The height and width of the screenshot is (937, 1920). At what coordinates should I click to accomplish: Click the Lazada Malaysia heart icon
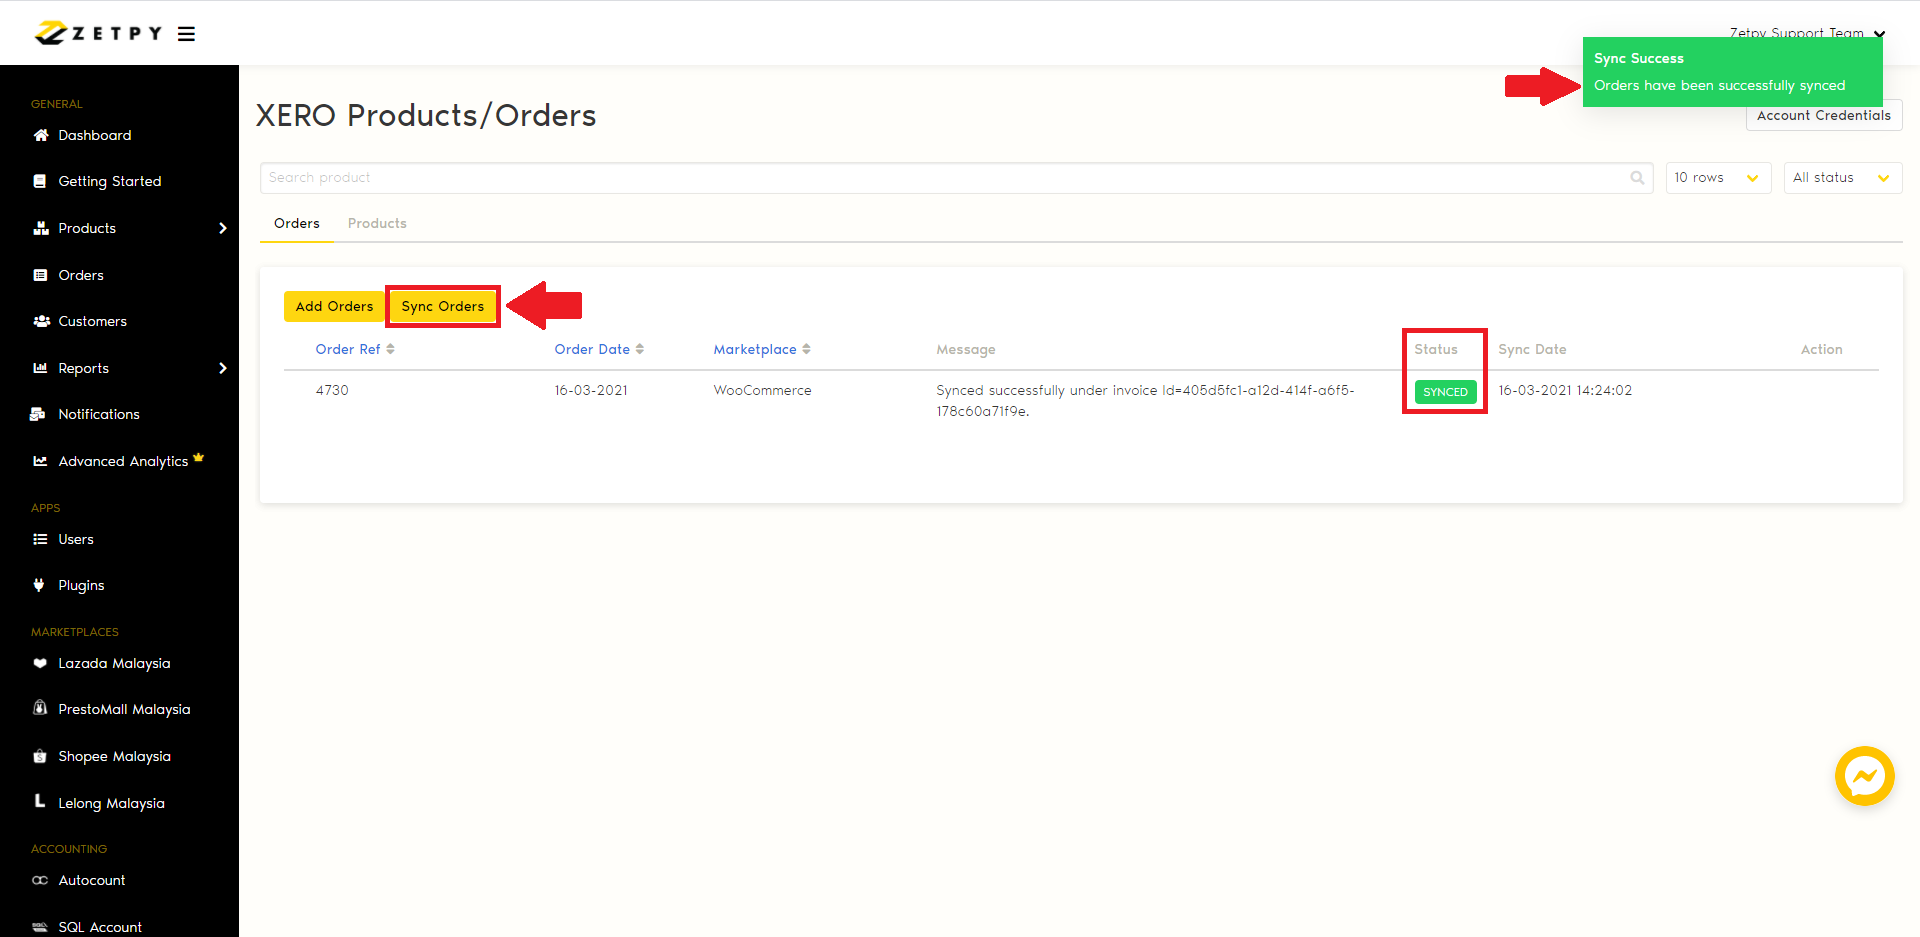click(x=40, y=663)
